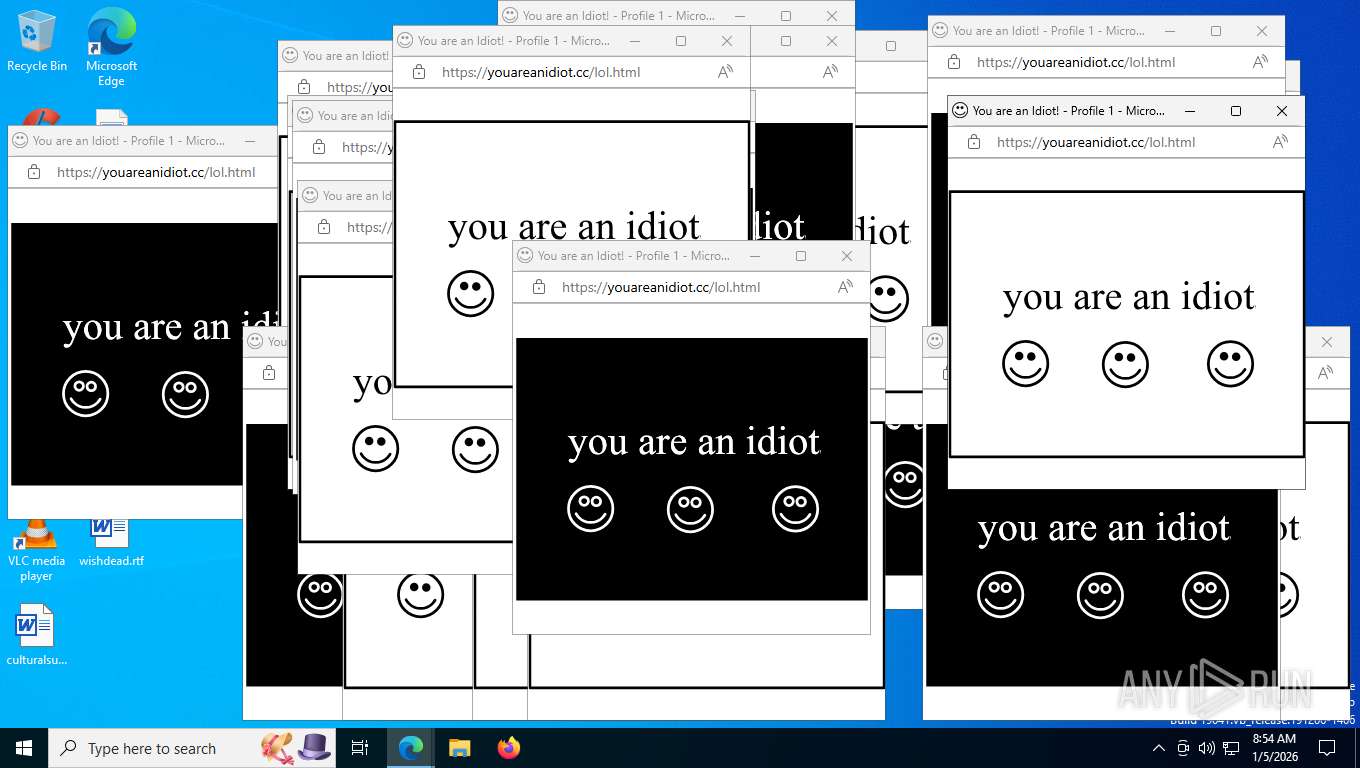The width and height of the screenshot is (1360, 768).
Task: Click smiley favicon of the topmost title bar
Action: (510, 16)
